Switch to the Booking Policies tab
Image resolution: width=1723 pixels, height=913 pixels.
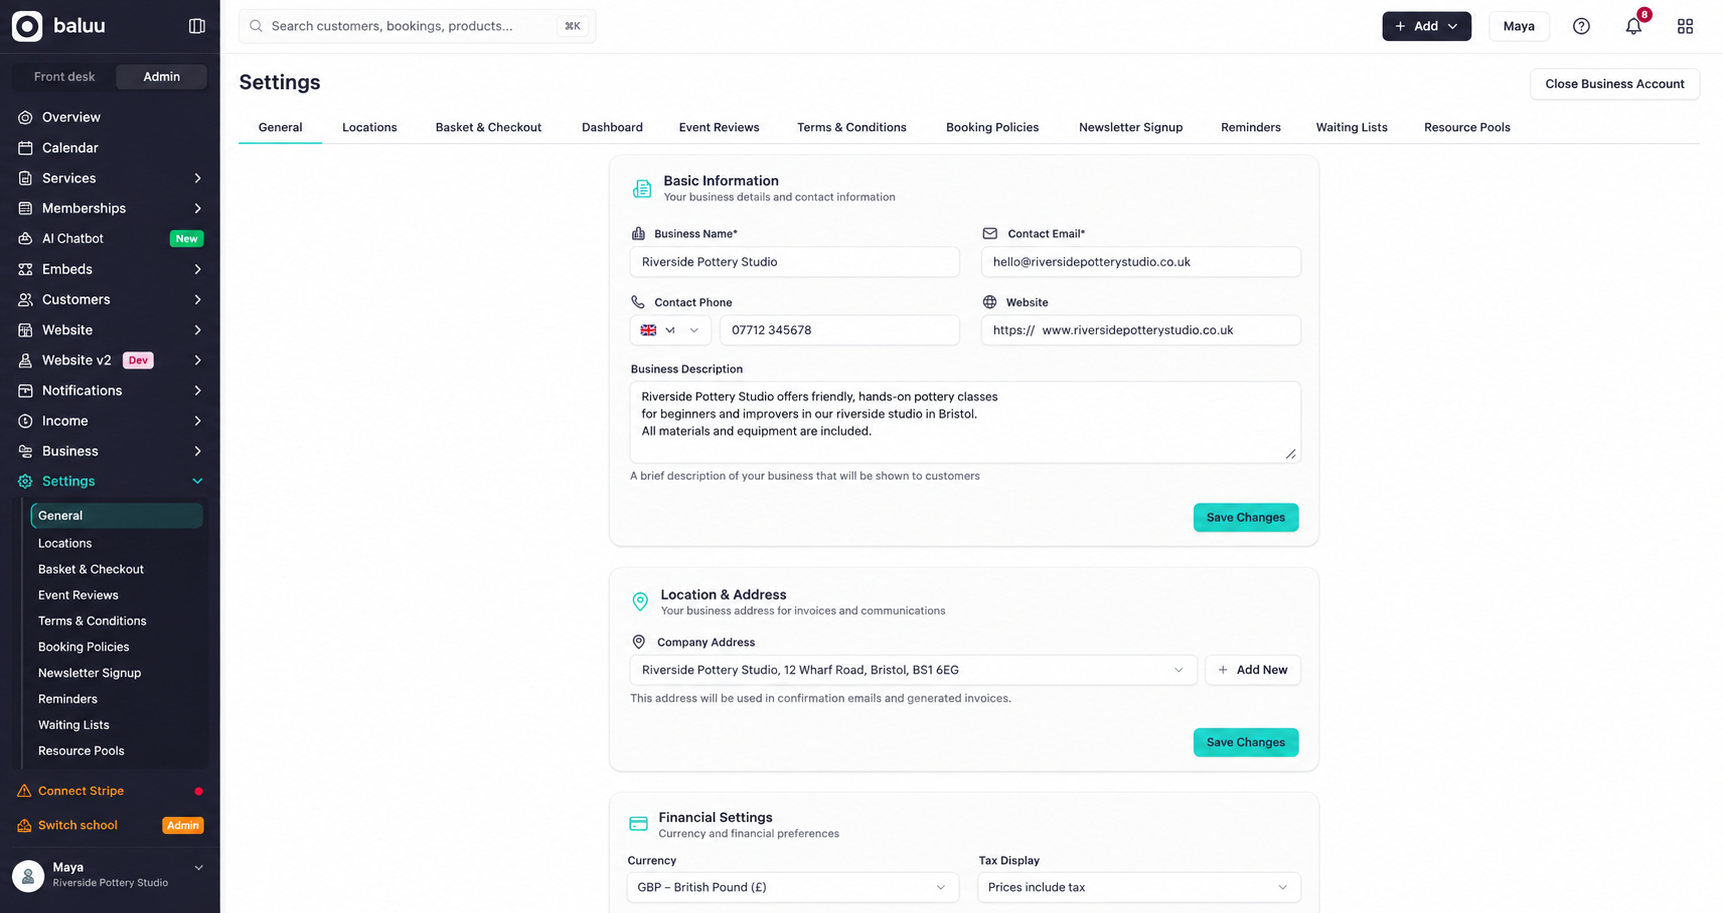(992, 127)
